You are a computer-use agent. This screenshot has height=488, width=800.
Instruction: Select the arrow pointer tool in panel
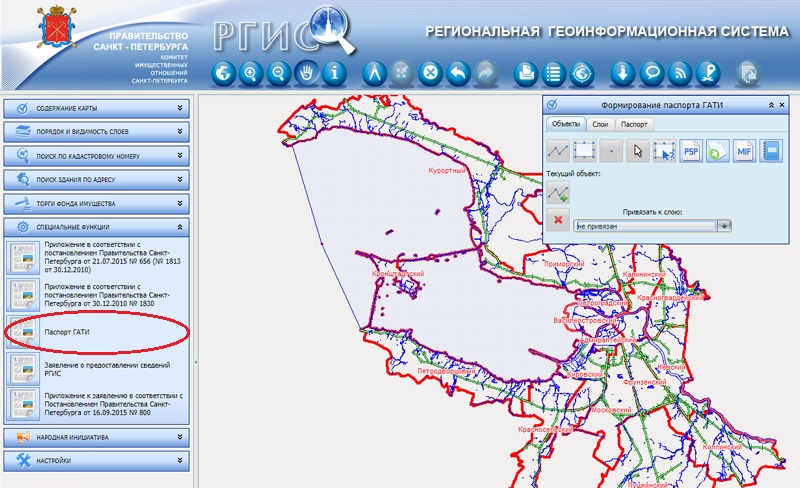pyautogui.click(x=638, y=151)
